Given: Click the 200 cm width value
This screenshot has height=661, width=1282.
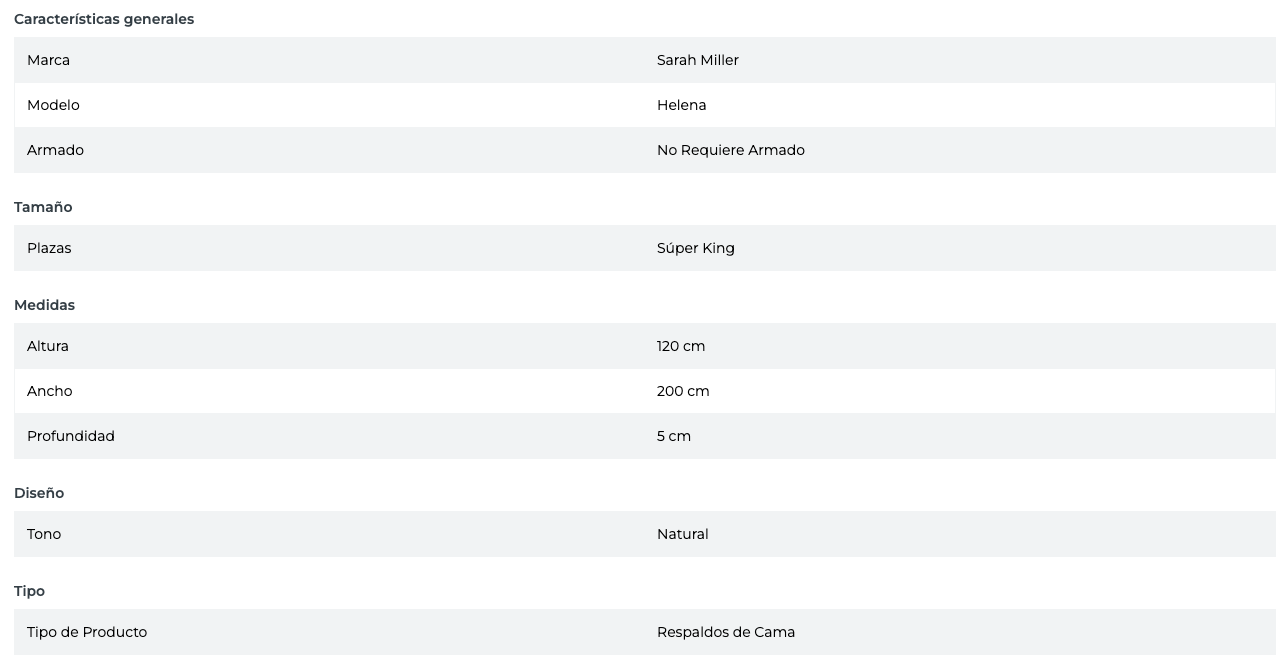Looking at the screenshot, I should 683,391.
